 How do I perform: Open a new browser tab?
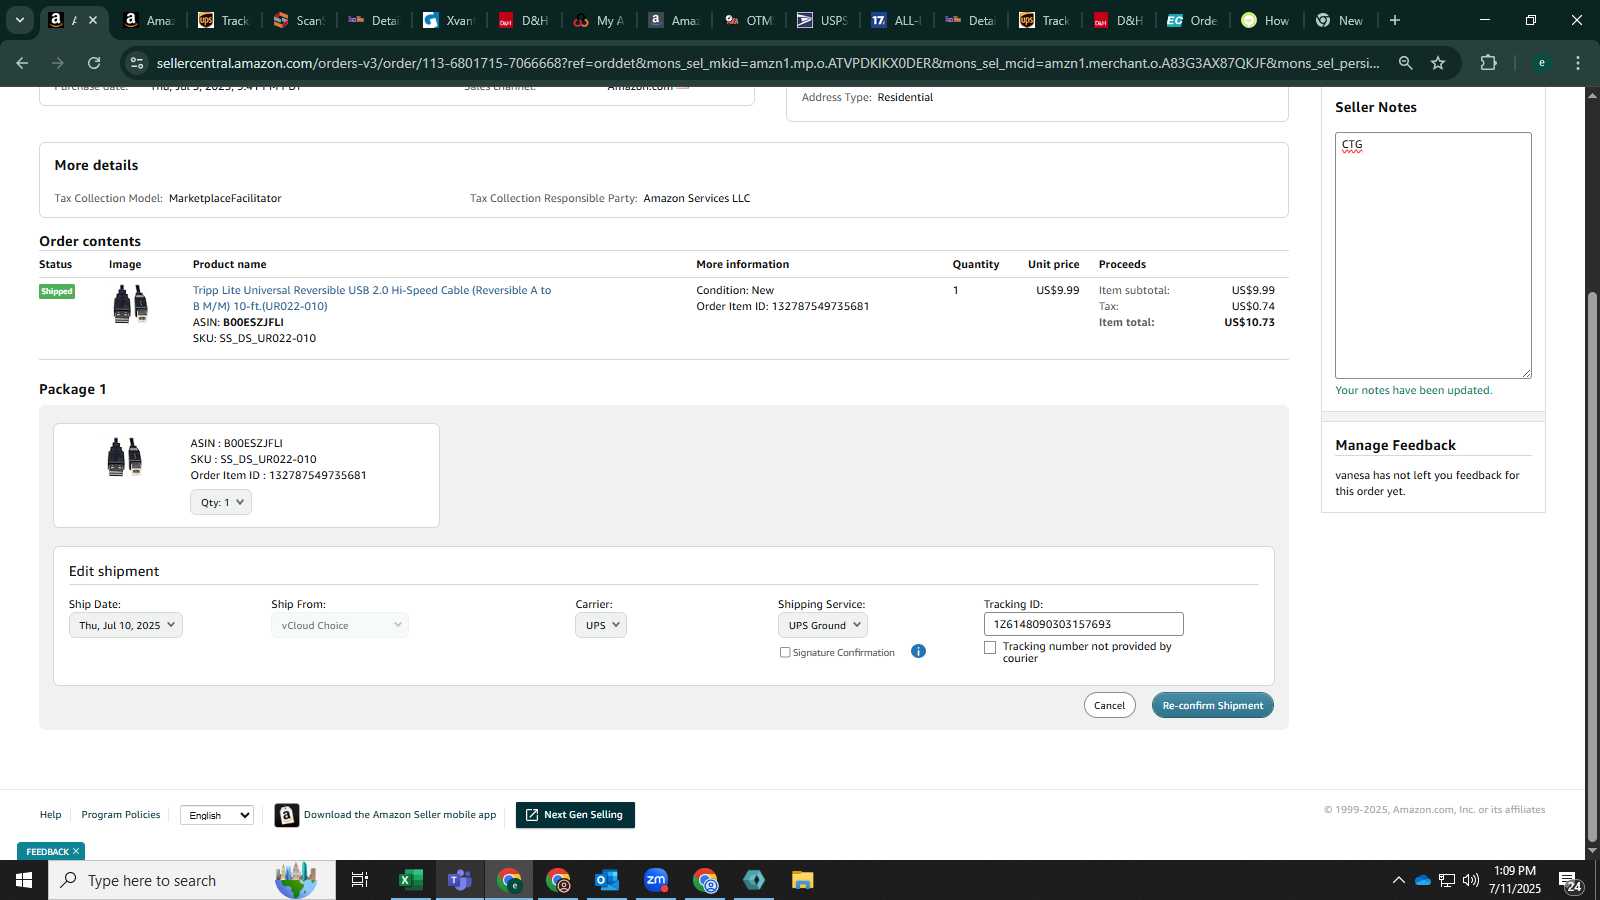point(1395,20)
